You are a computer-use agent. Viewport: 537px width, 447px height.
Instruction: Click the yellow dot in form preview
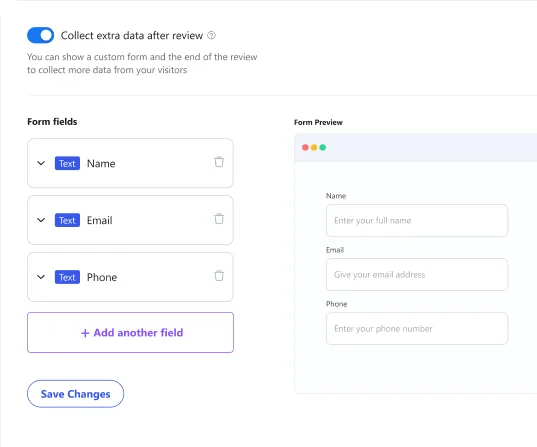point(314,147)
